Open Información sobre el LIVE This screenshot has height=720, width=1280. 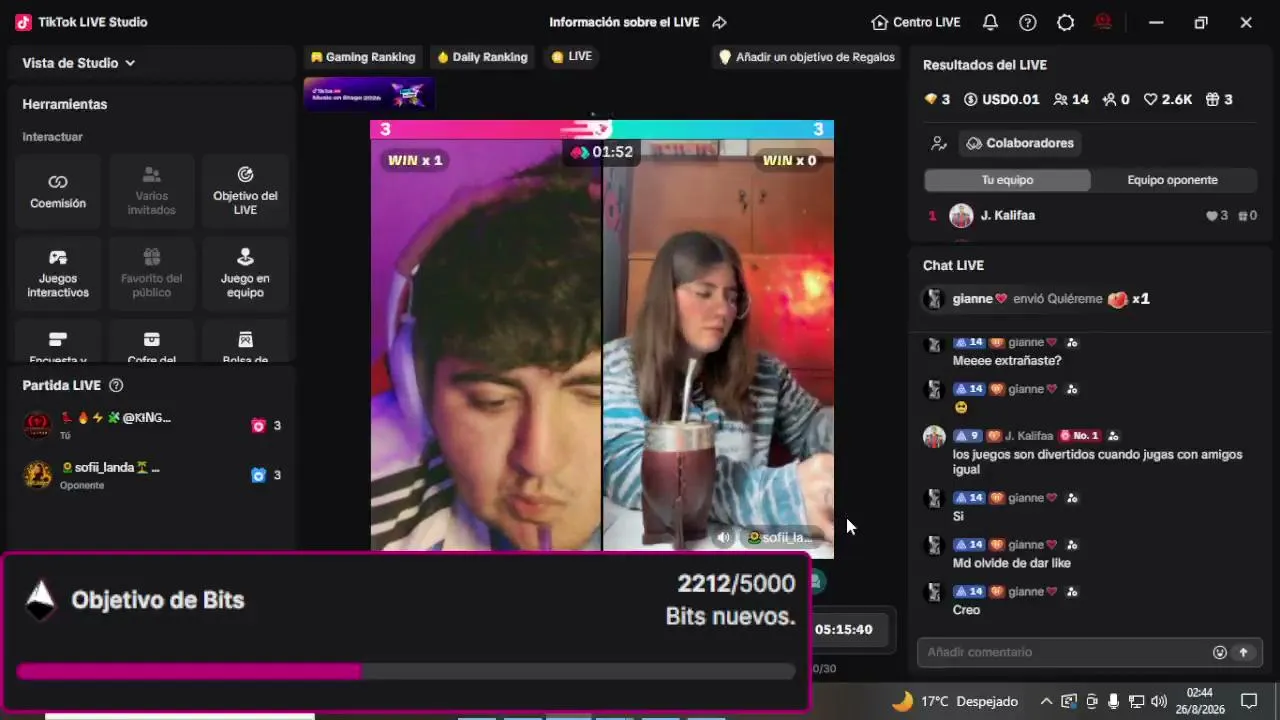[624, 22]
